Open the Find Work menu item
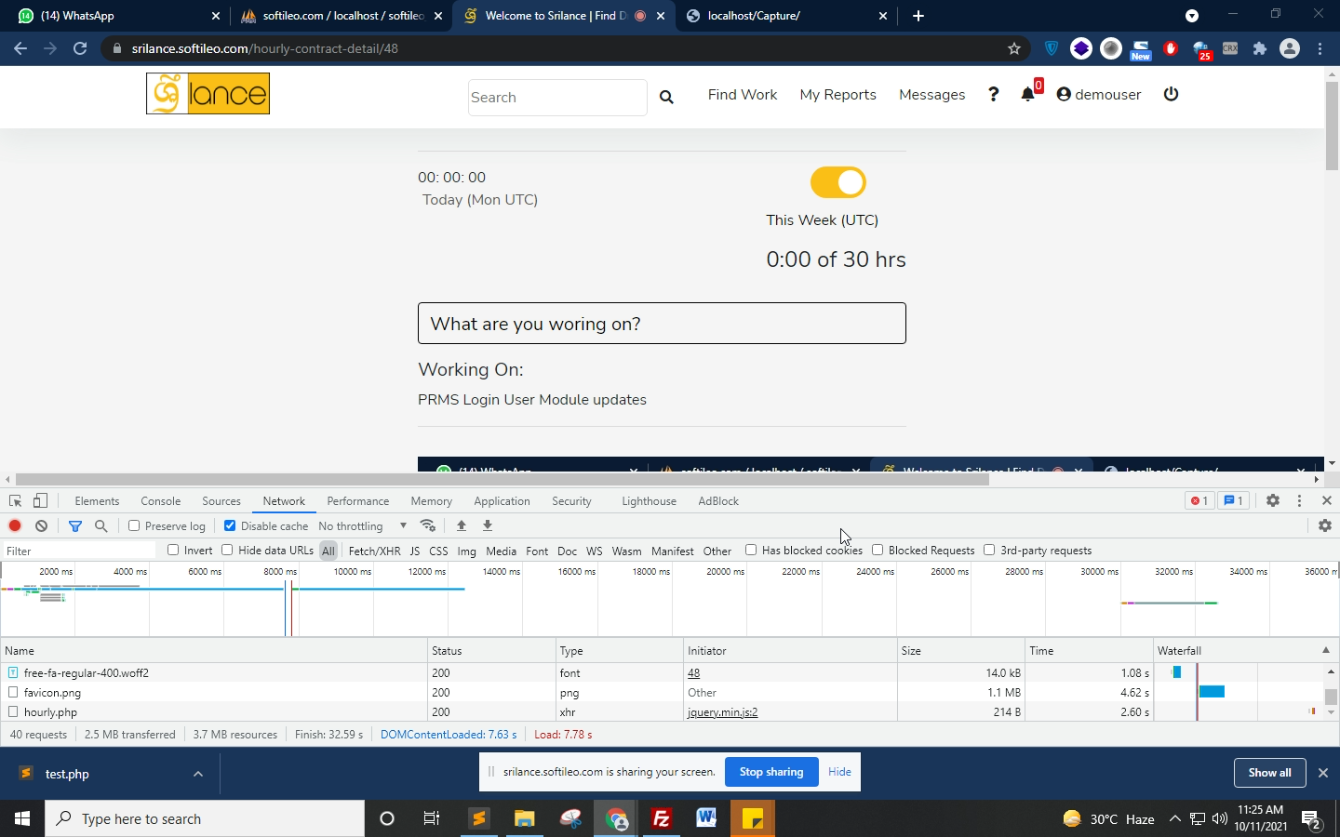The width and height of the screenshot is (1340, 837). coord(742,95)
